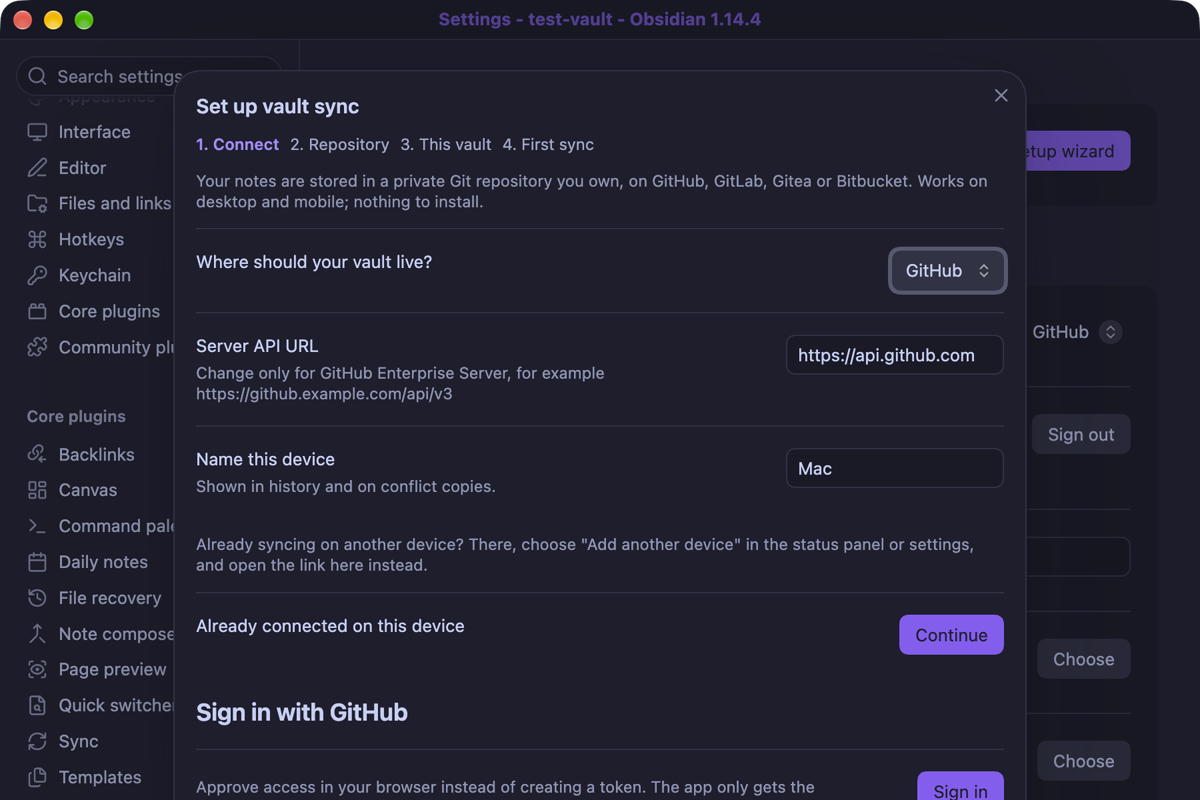Open Backlinks plugin settings
The image size is (1200, 800).
point(98,454)
